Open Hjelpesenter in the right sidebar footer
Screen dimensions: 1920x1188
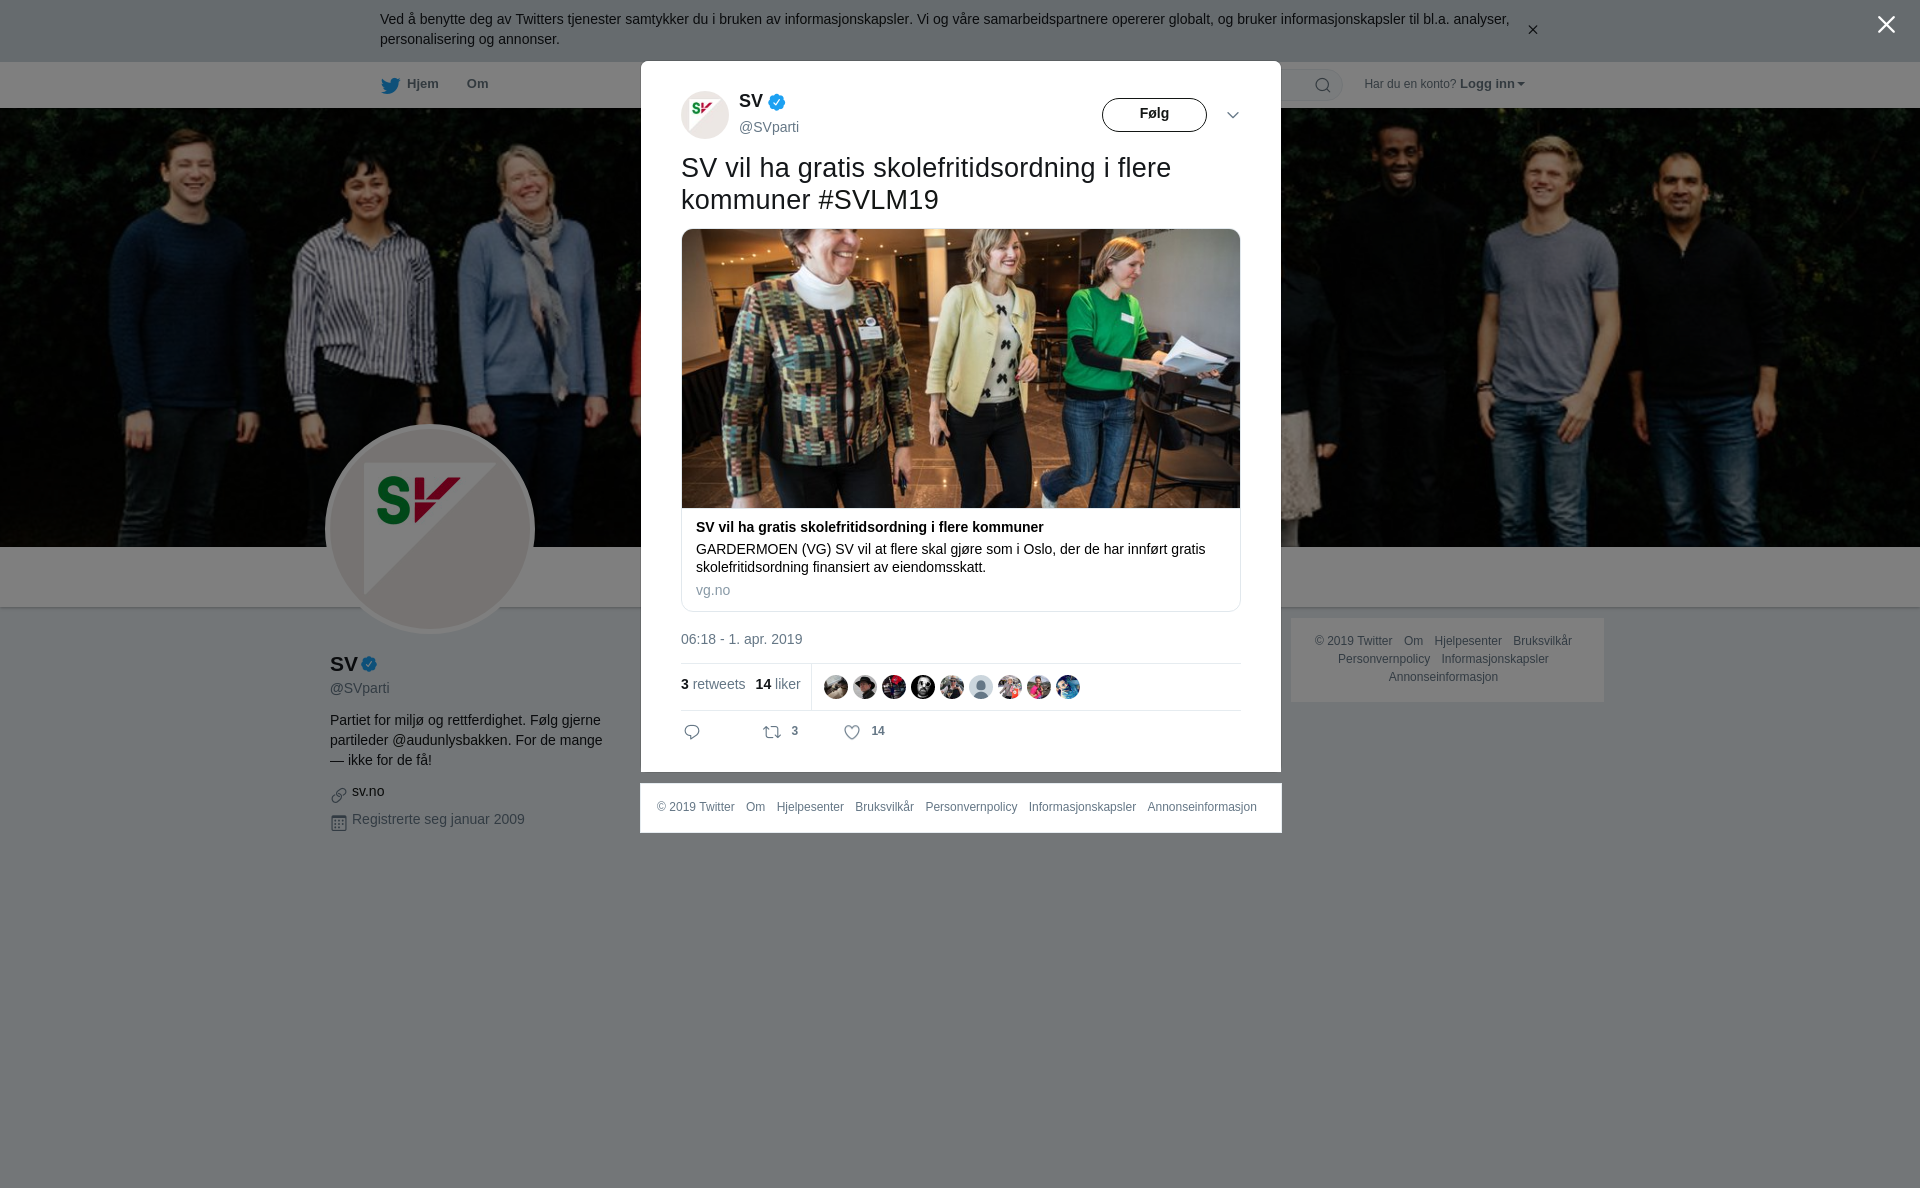click(x=1468, y=641)
